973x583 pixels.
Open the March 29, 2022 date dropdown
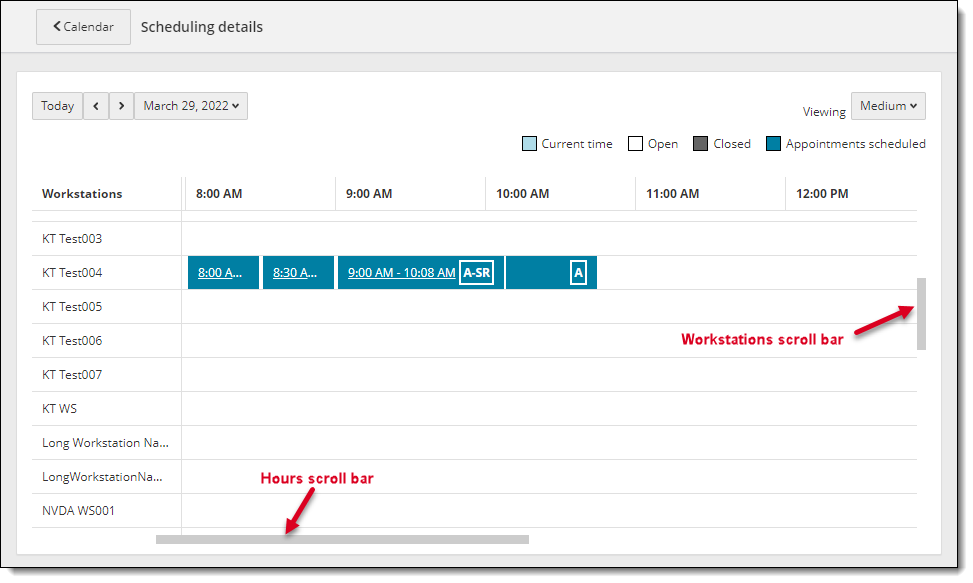pyautogui.click(x=191, y=106)
